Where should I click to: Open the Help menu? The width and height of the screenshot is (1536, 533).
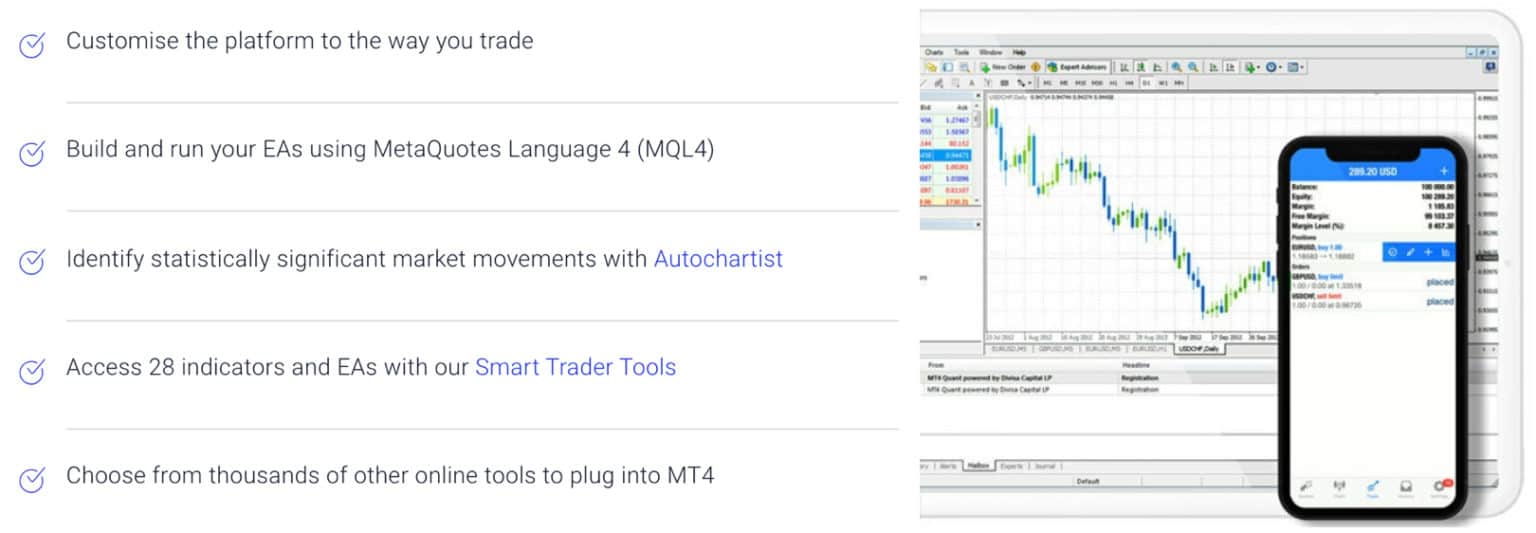1019,52
